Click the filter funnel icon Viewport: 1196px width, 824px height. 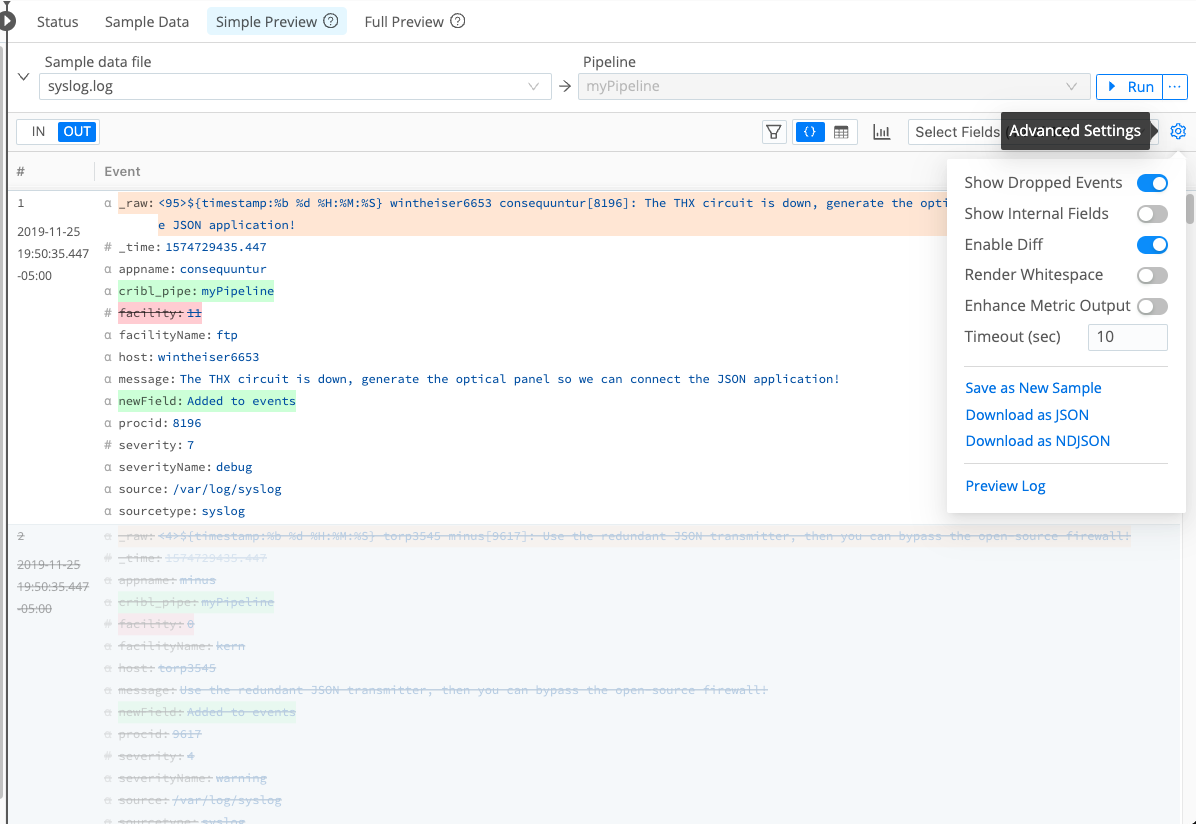[773, 132]
